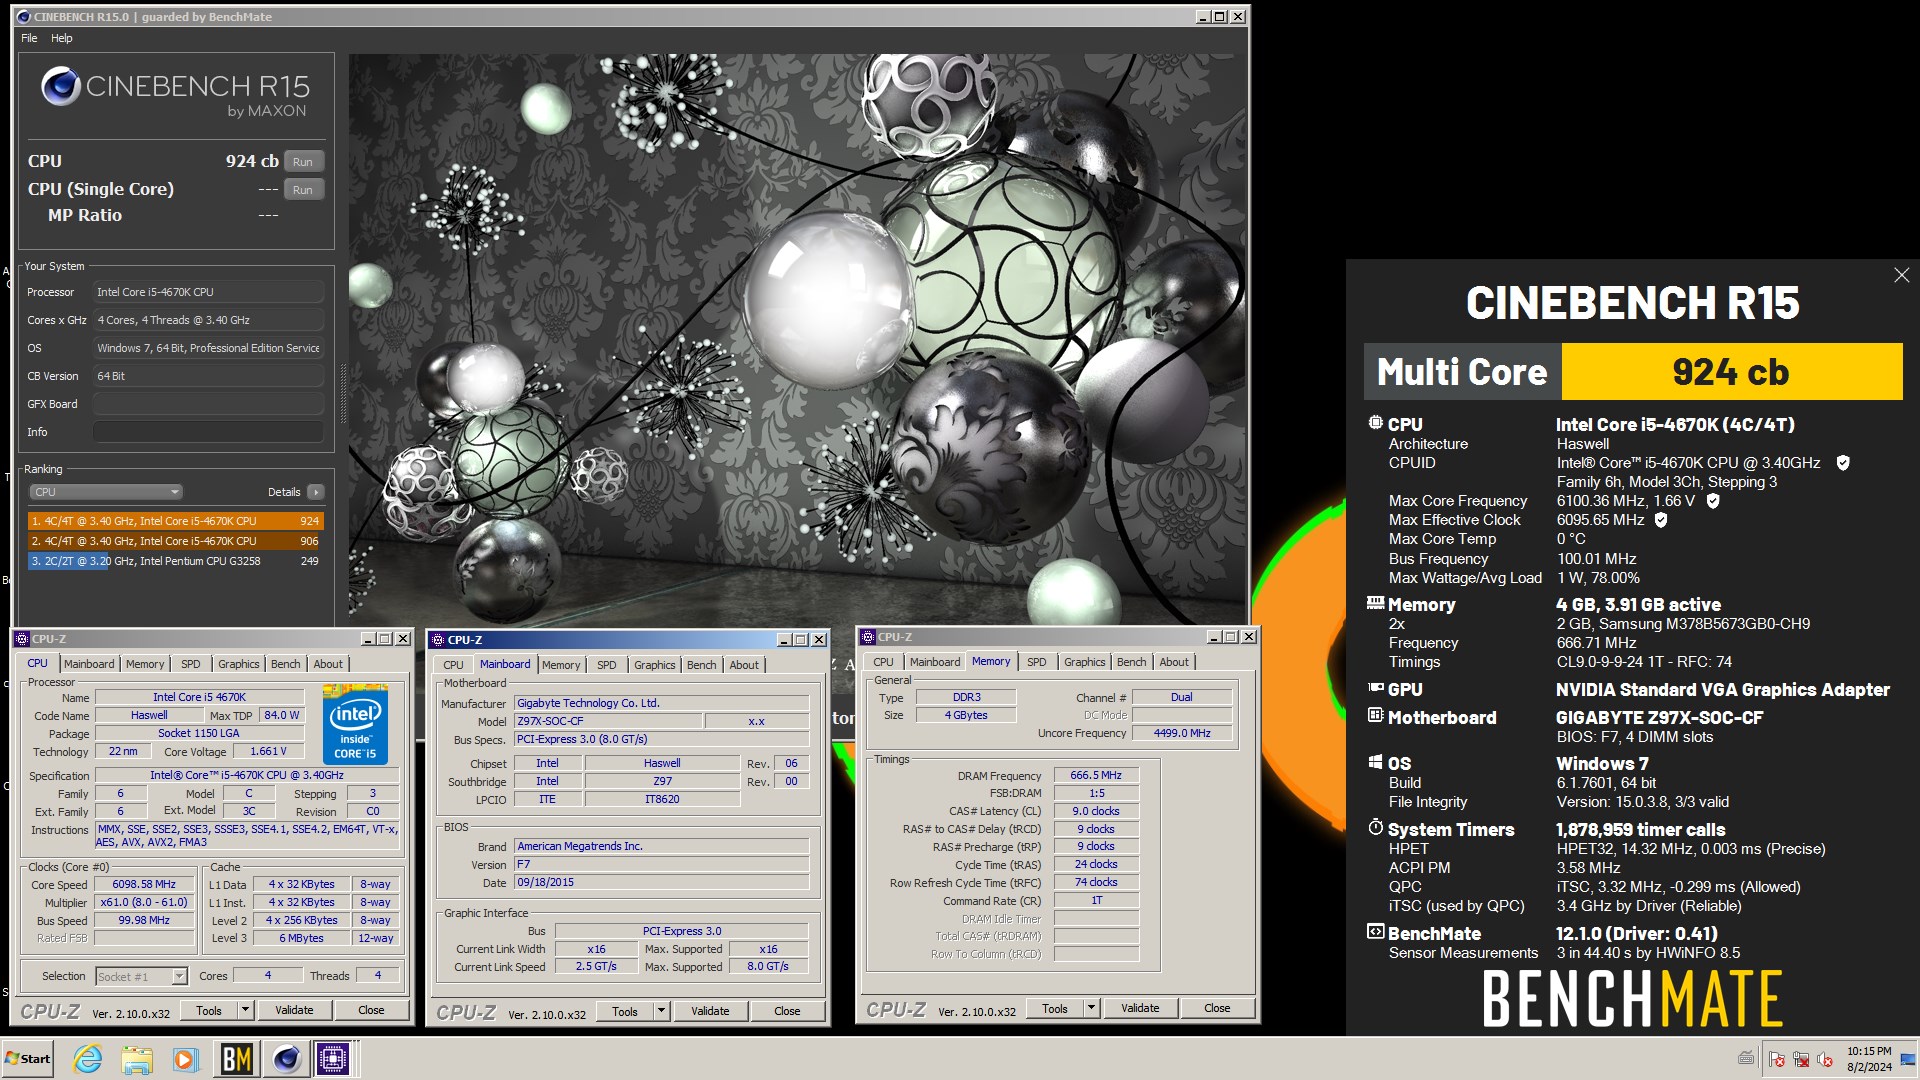Open the Ranking CPU dropdown

106,492
